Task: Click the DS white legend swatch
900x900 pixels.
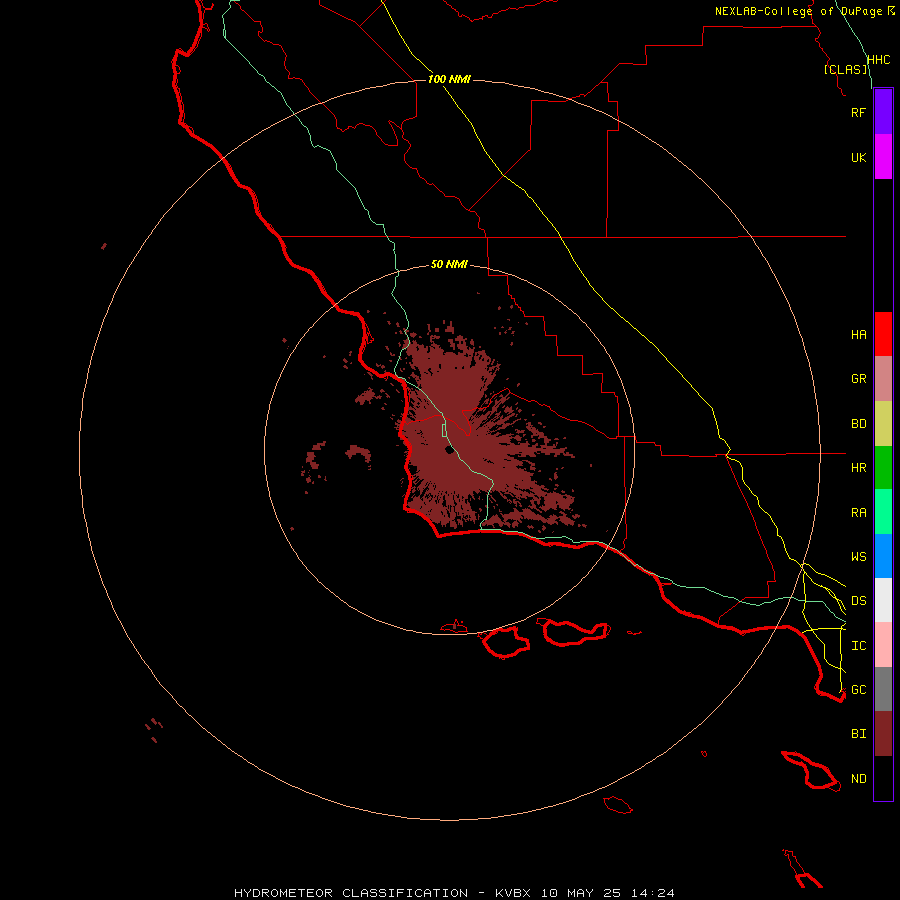Action: coord(883,600)
